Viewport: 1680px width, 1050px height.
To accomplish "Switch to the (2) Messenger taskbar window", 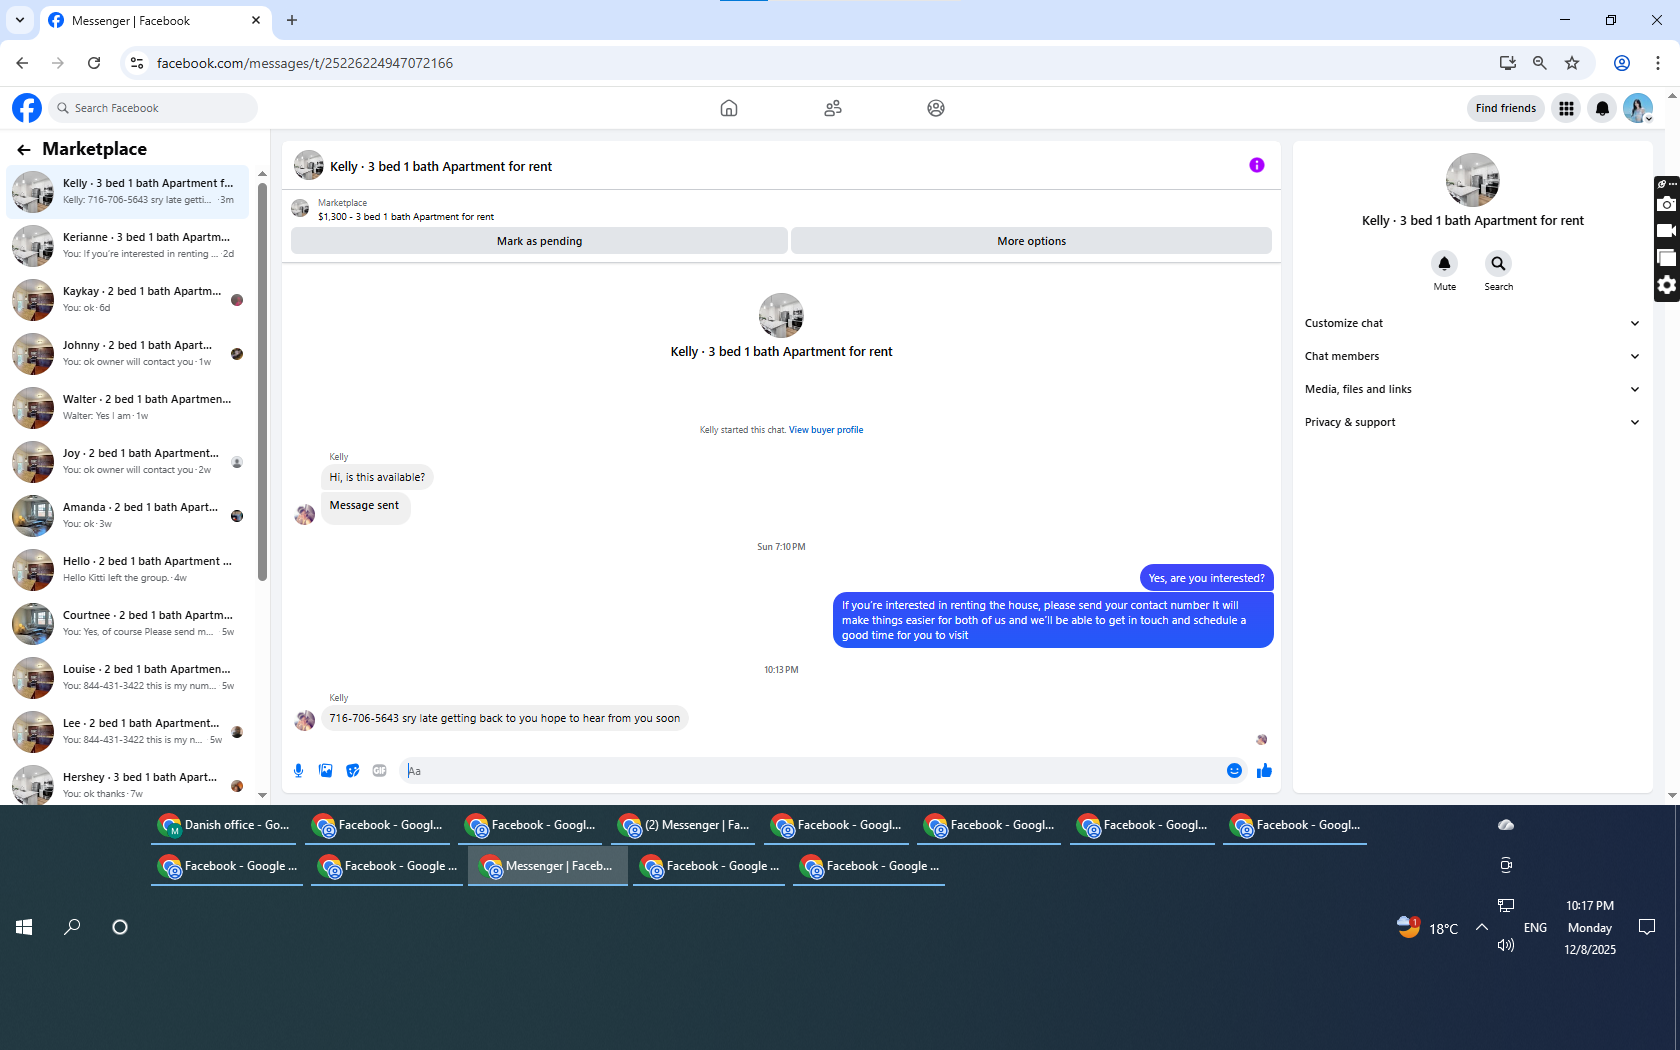I will [x=685, y=825].
